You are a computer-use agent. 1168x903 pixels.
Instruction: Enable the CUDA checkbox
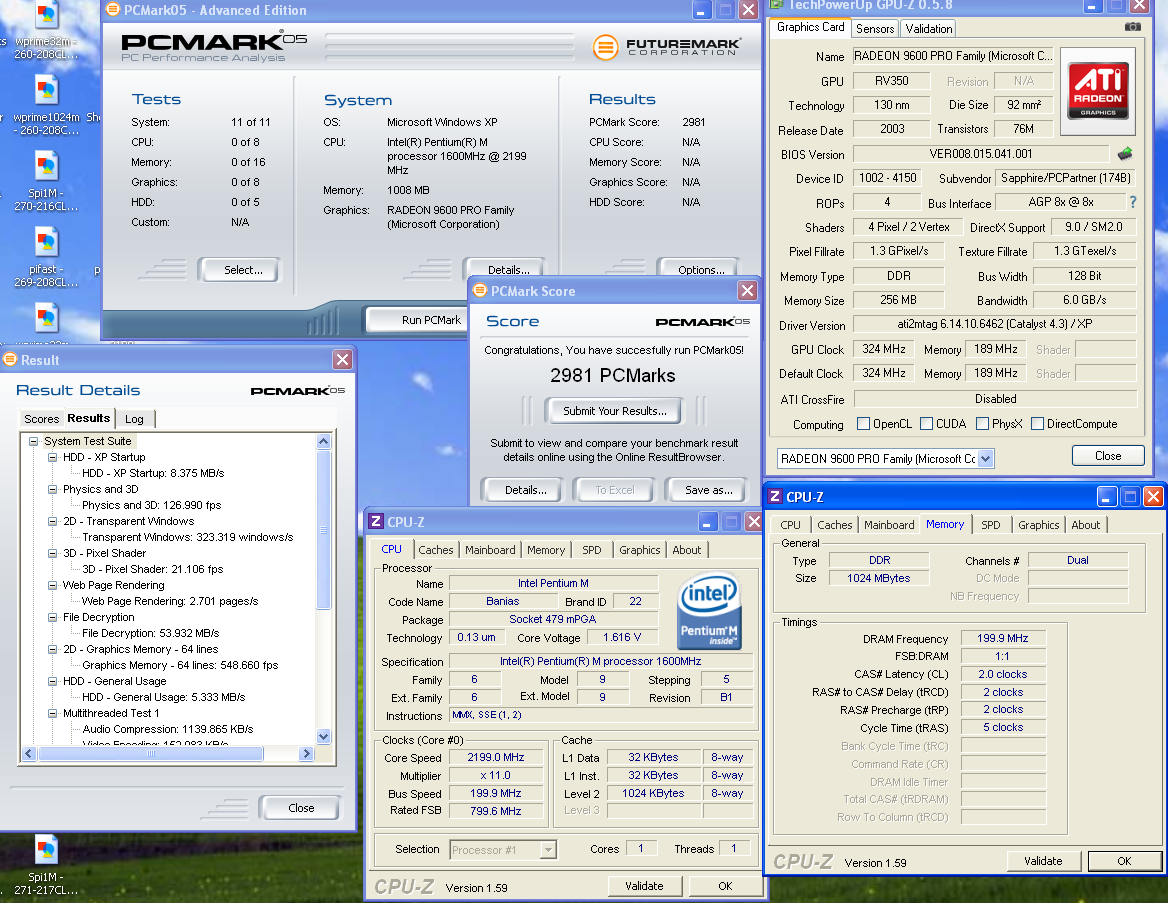pos(927,423)
